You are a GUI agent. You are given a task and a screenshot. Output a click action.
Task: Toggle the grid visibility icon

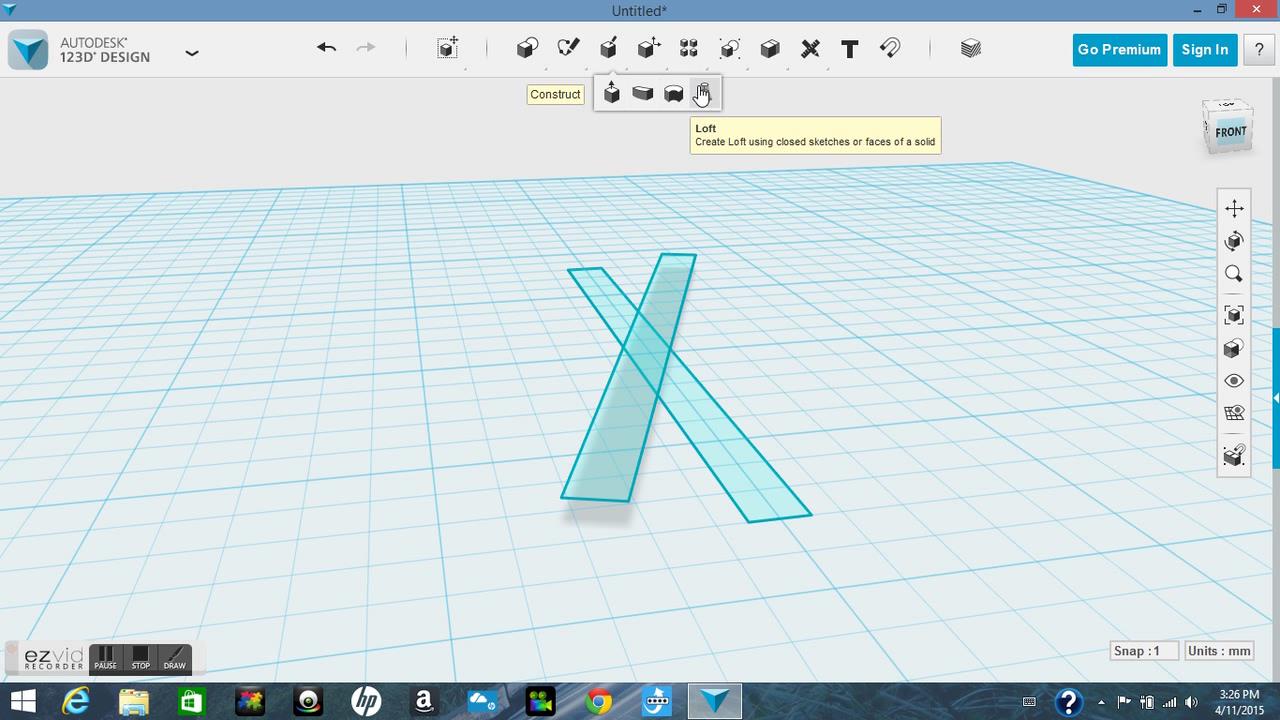coord(1234,413)
